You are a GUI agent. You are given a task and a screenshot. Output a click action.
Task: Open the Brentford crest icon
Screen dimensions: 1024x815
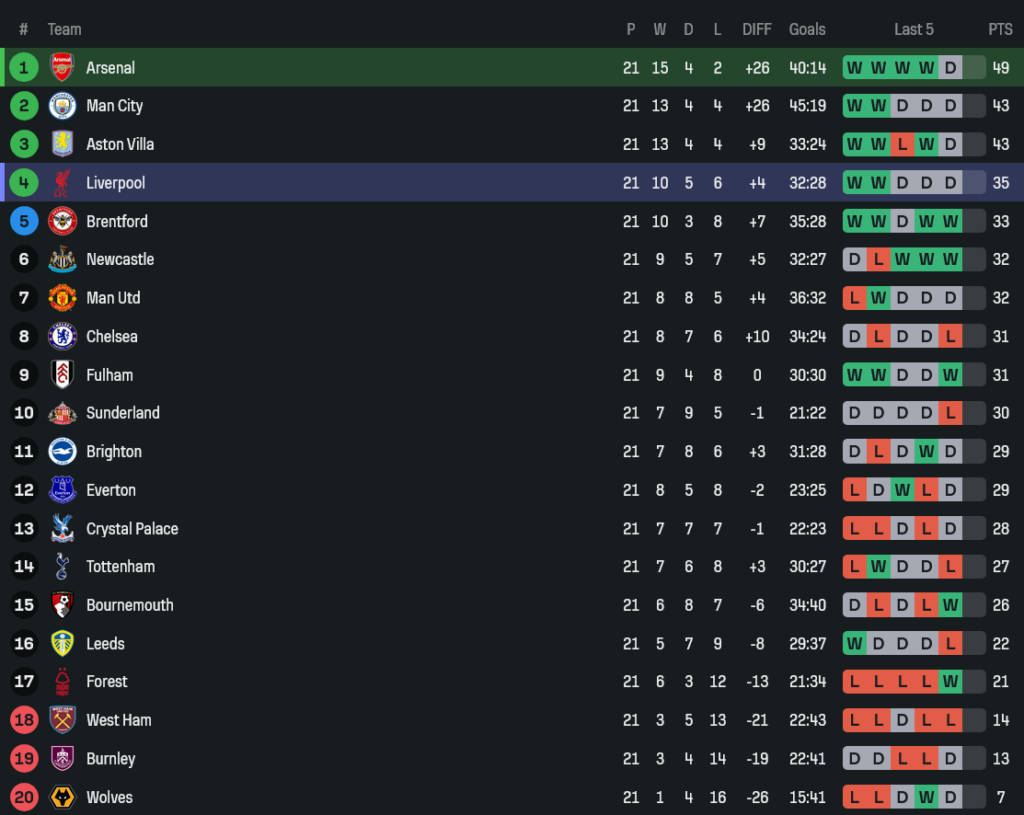click(62, 221)
